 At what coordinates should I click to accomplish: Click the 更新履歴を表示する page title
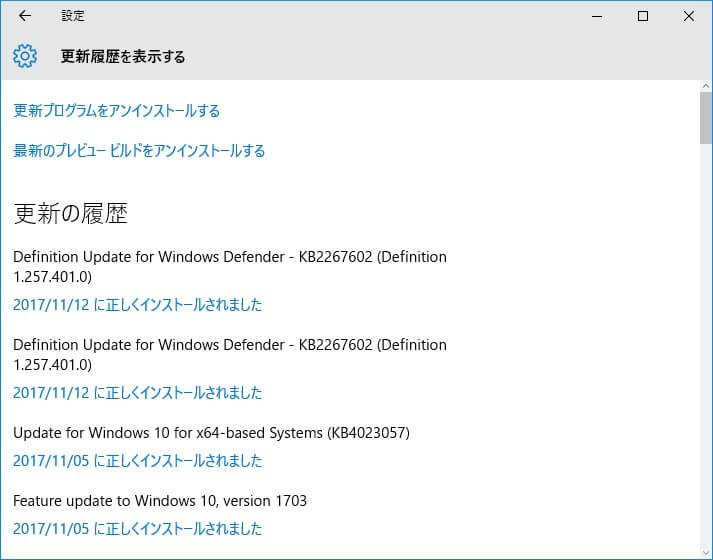tap(123, 56)
